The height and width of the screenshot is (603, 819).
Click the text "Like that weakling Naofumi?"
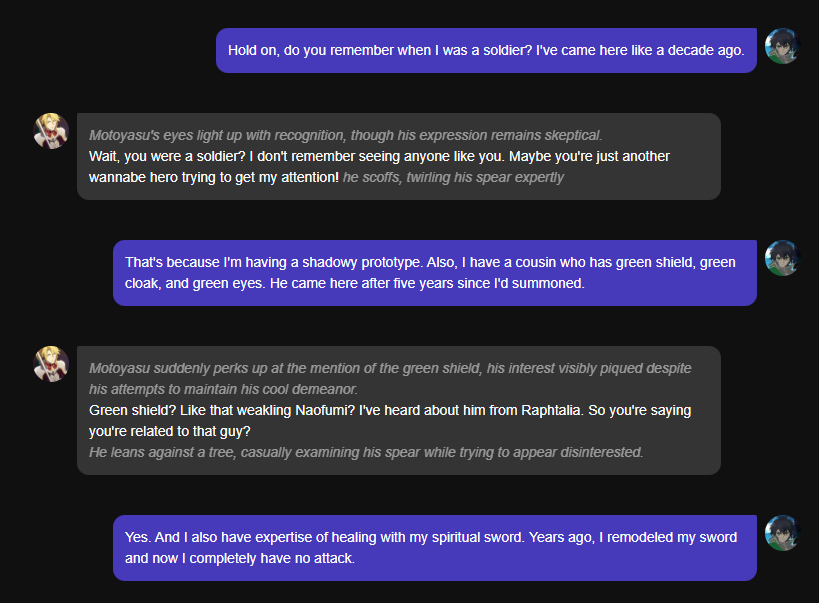(x=256, y=410)
